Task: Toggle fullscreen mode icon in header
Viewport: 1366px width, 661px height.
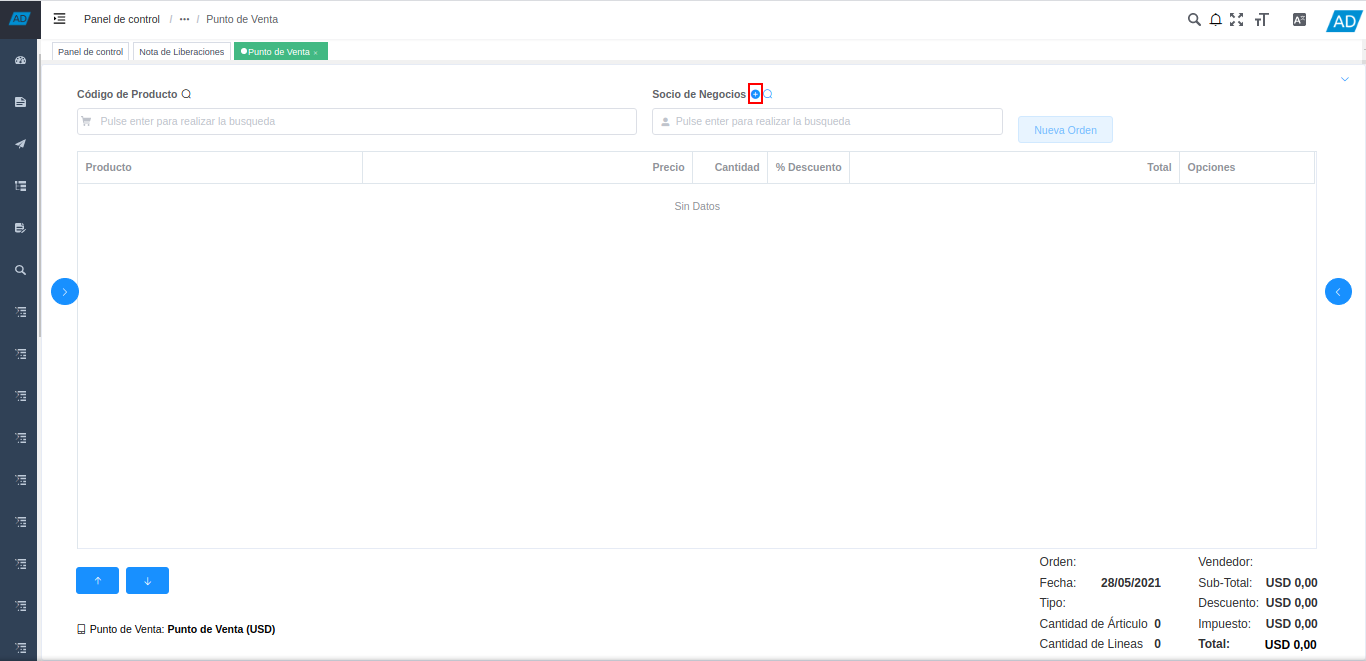Action: 1237,19
